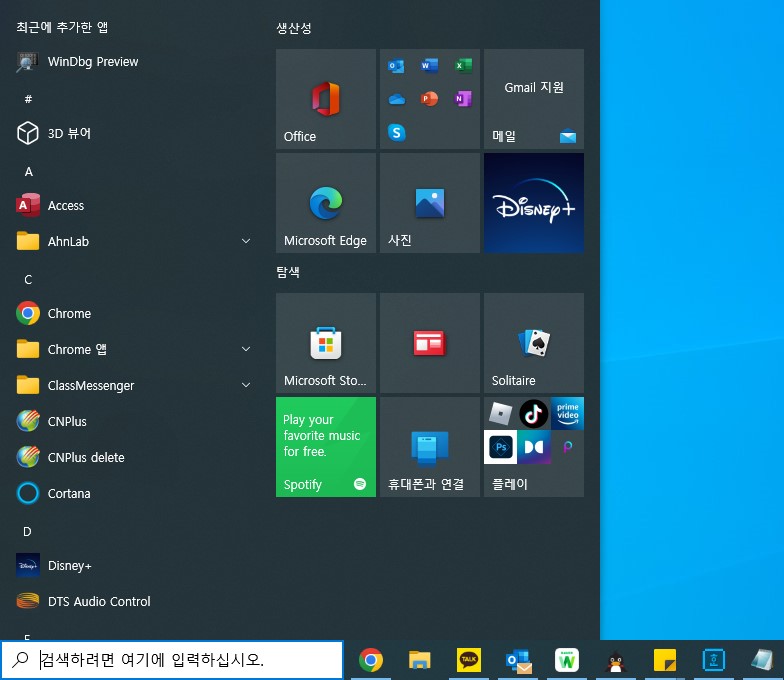Open the Microsoft Edge tile
The height and width of the screenshot is (680, 784).
(326, 203)
